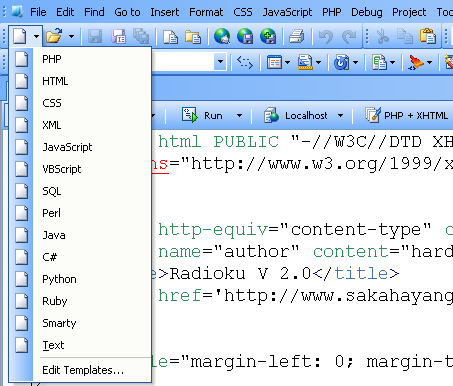Pick Ruby in the template menu
Image resolution: width=453 pixels, height=386 pixels.
coord(80,301)
